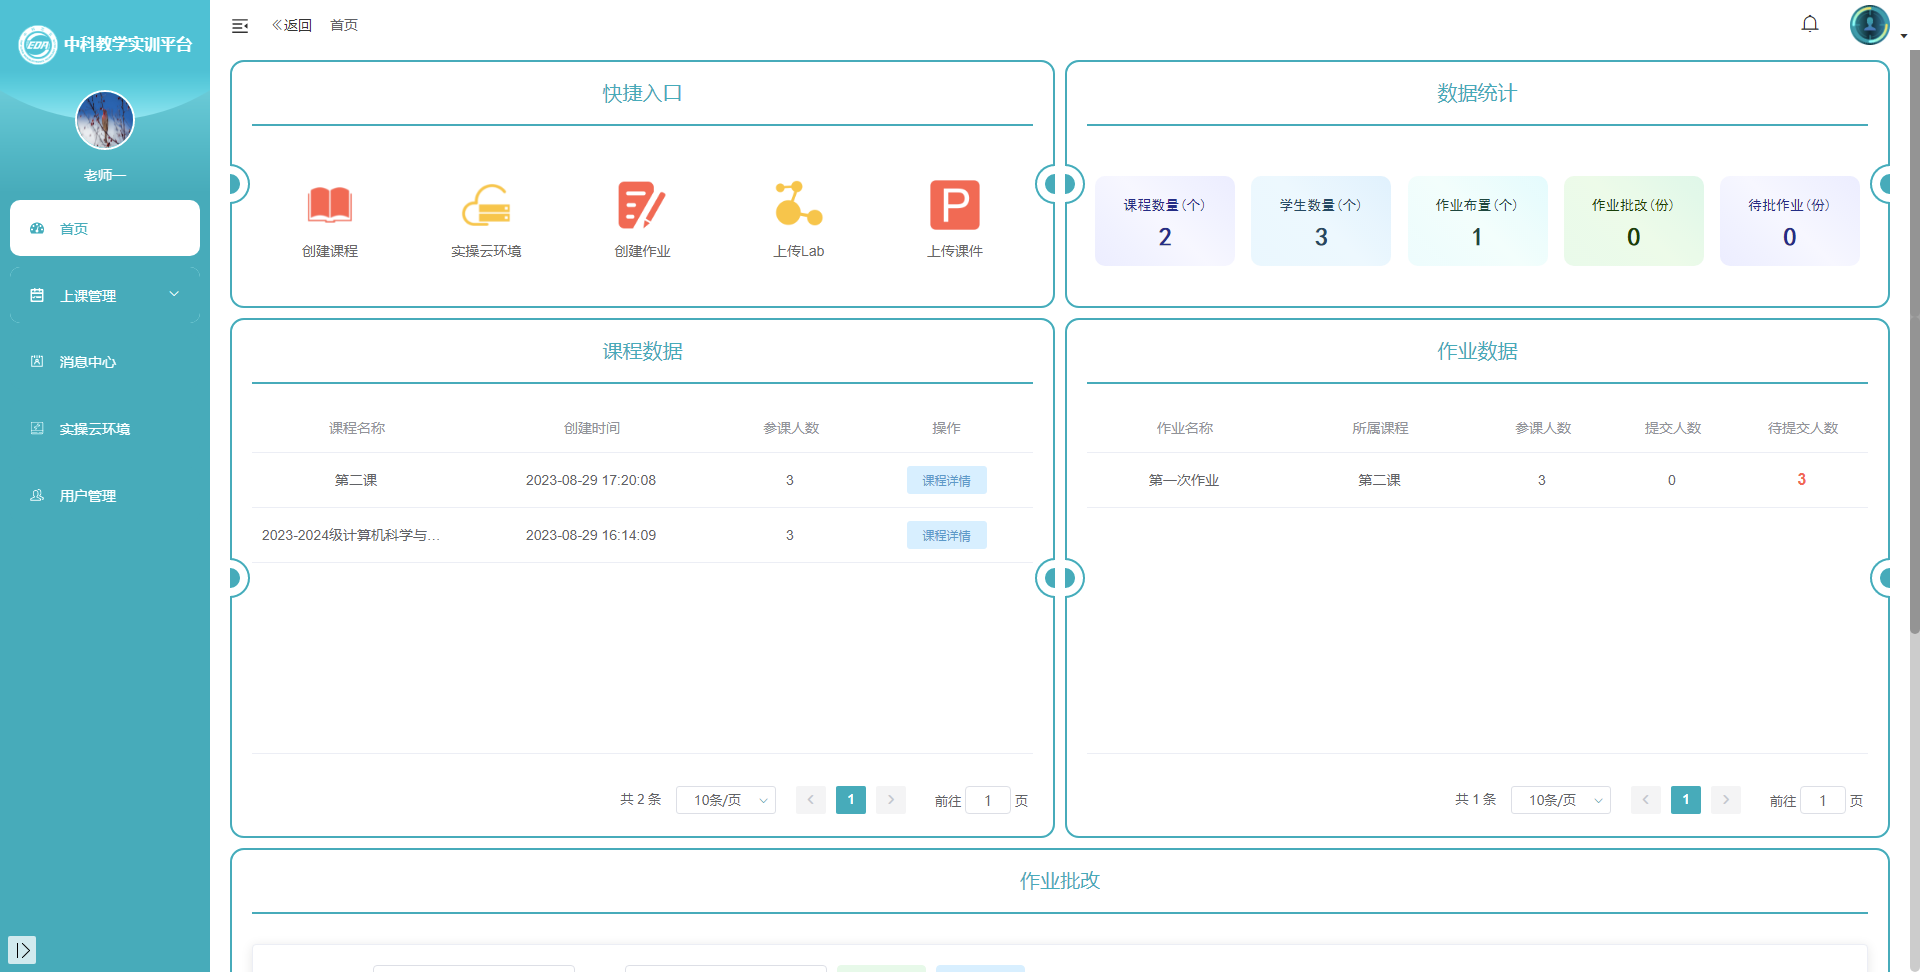Click the 作业批改 statistics card
Screen dimensions: 1920x972
tap(1633, 221)
